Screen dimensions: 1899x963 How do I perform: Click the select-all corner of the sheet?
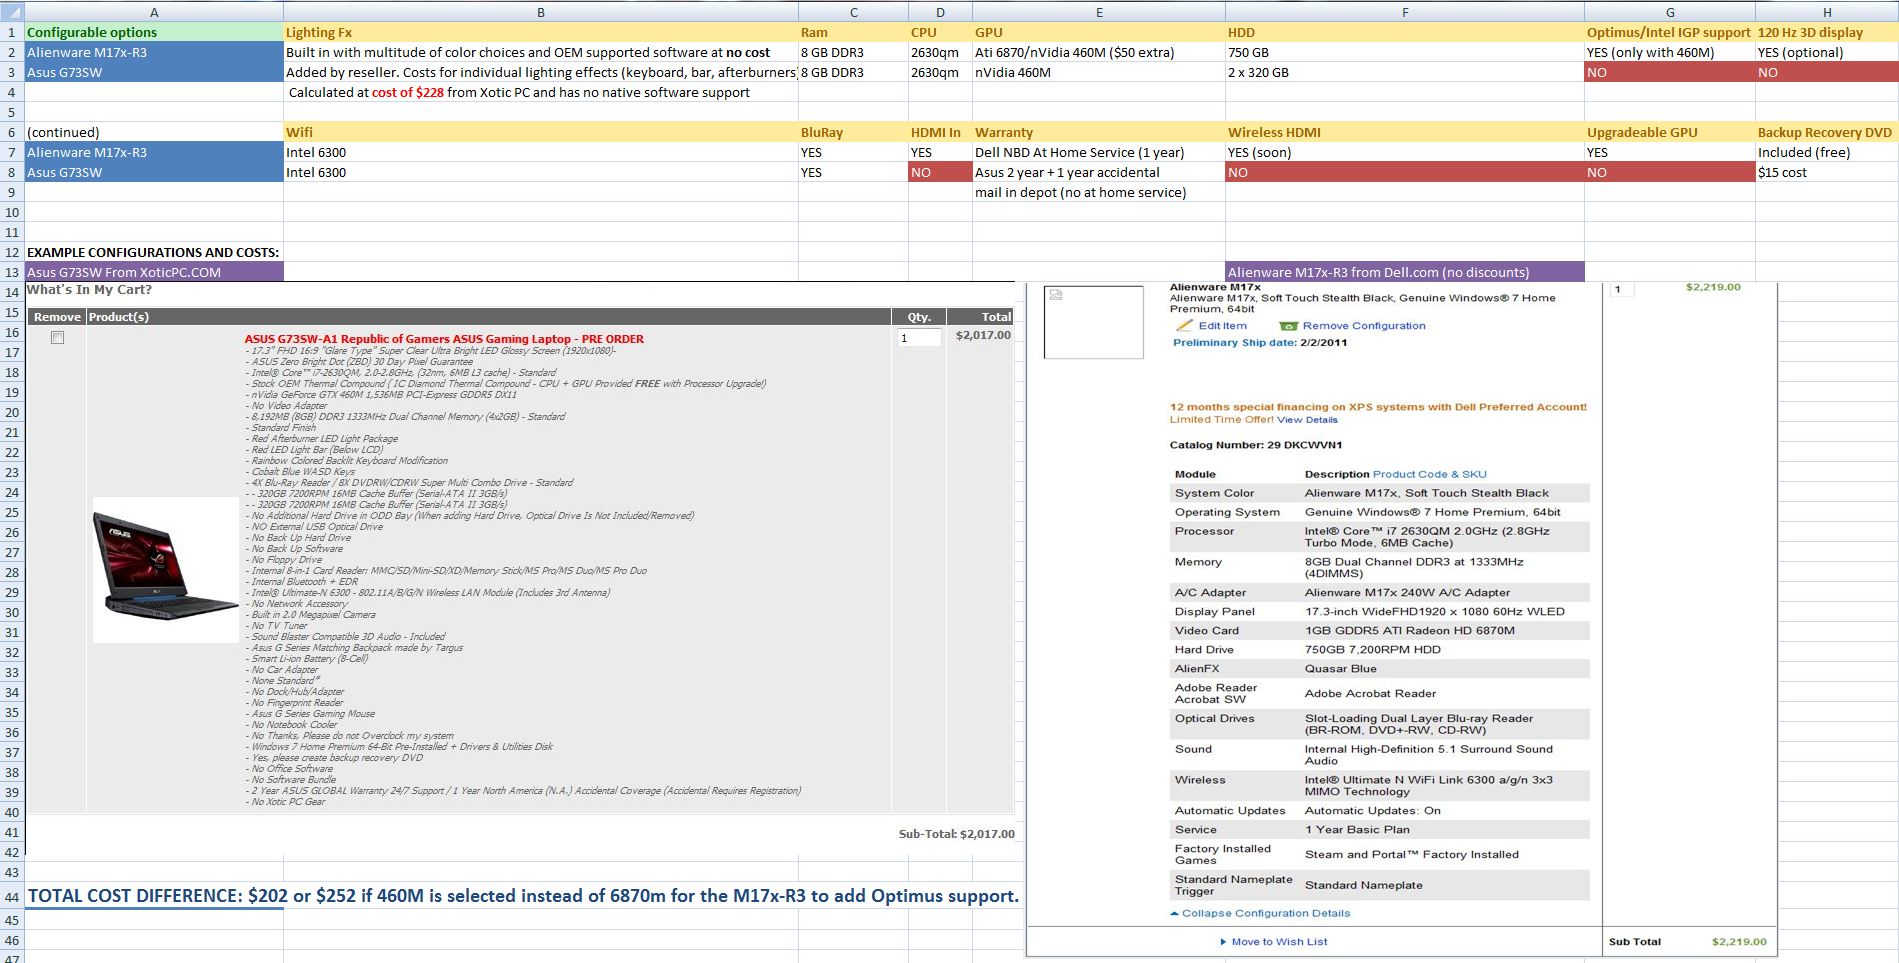pos(12,12)
